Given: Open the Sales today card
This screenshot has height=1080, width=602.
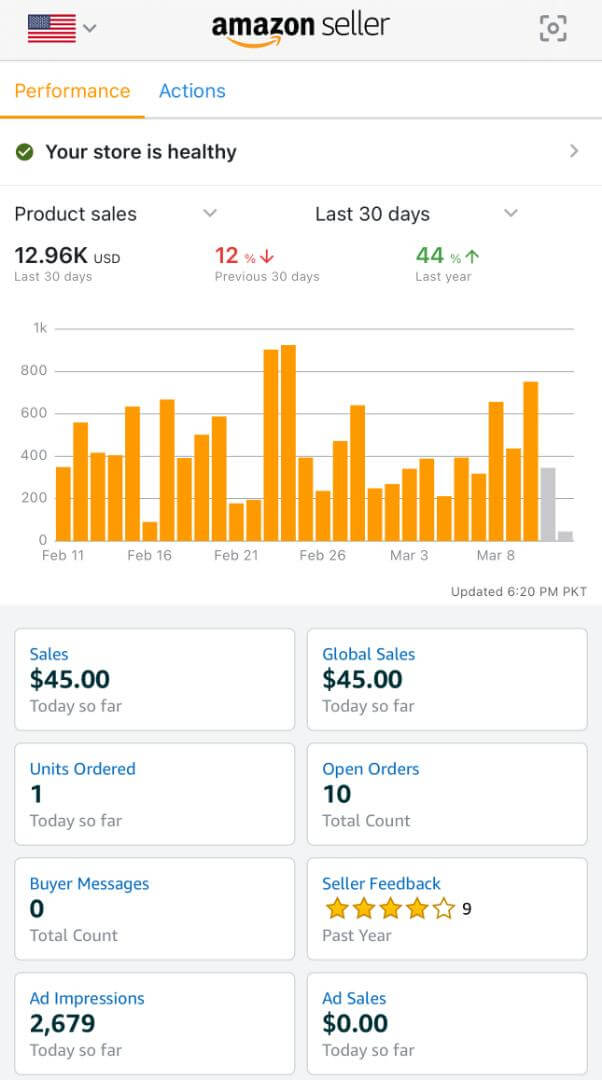Looking at the screenshot, I should click(x=154, y=679).
